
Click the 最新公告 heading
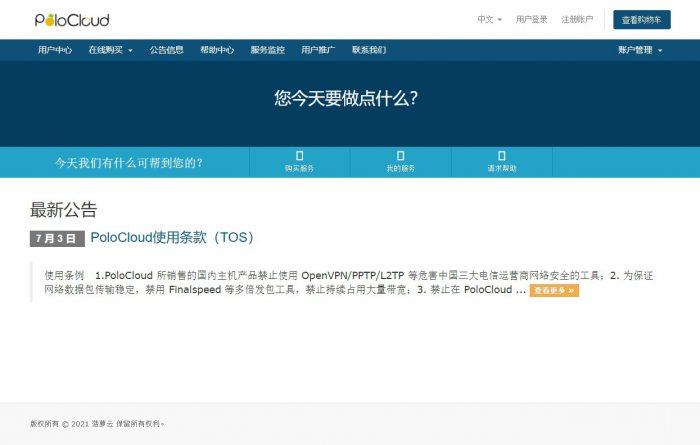[63, 210]
